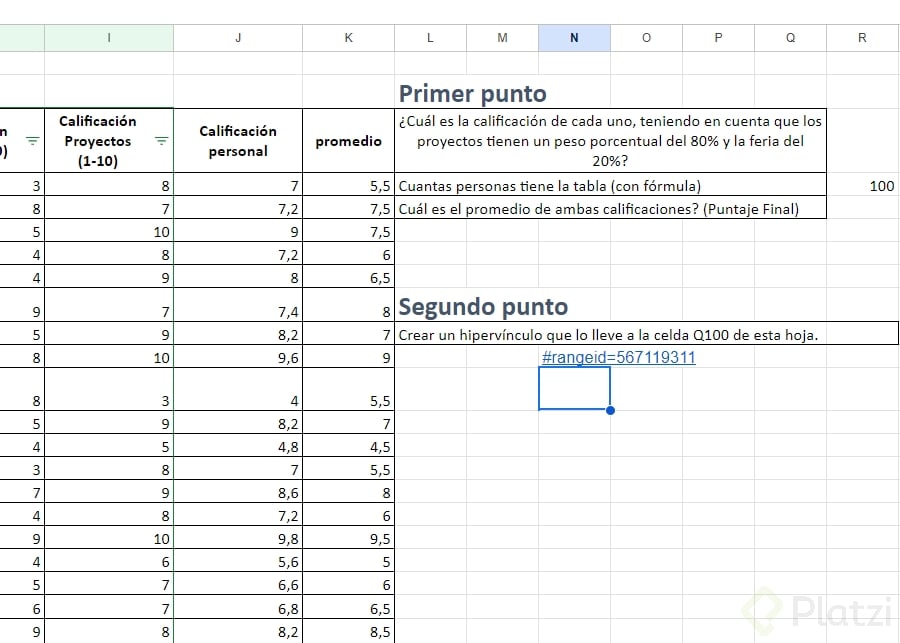The height and width of the screenshot is (643, 900).
Task: Click the 'promedio' header cell
Action: pos(348,141)
